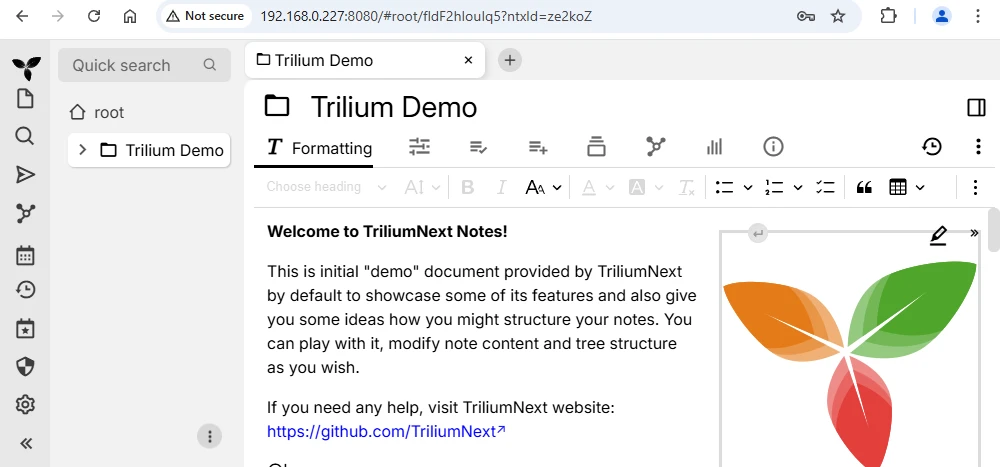Image resolution: width=1000 pixels, height=467 pixels.
Task: Open the insert table dropdown
Action: [906, 188]
